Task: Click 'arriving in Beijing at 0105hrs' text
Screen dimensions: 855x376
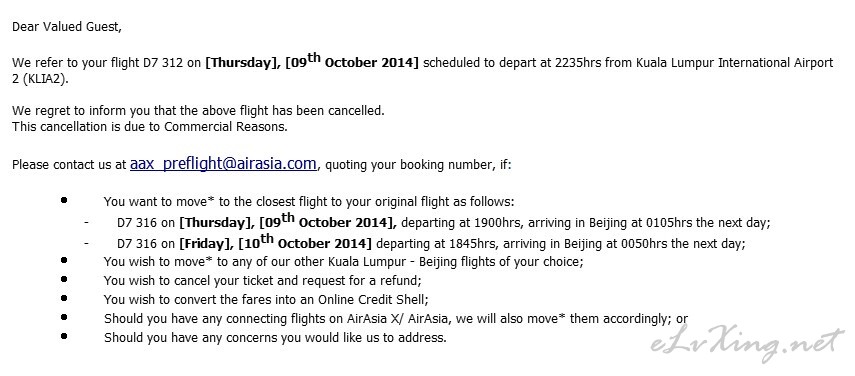Action: [x=557, y=223]
